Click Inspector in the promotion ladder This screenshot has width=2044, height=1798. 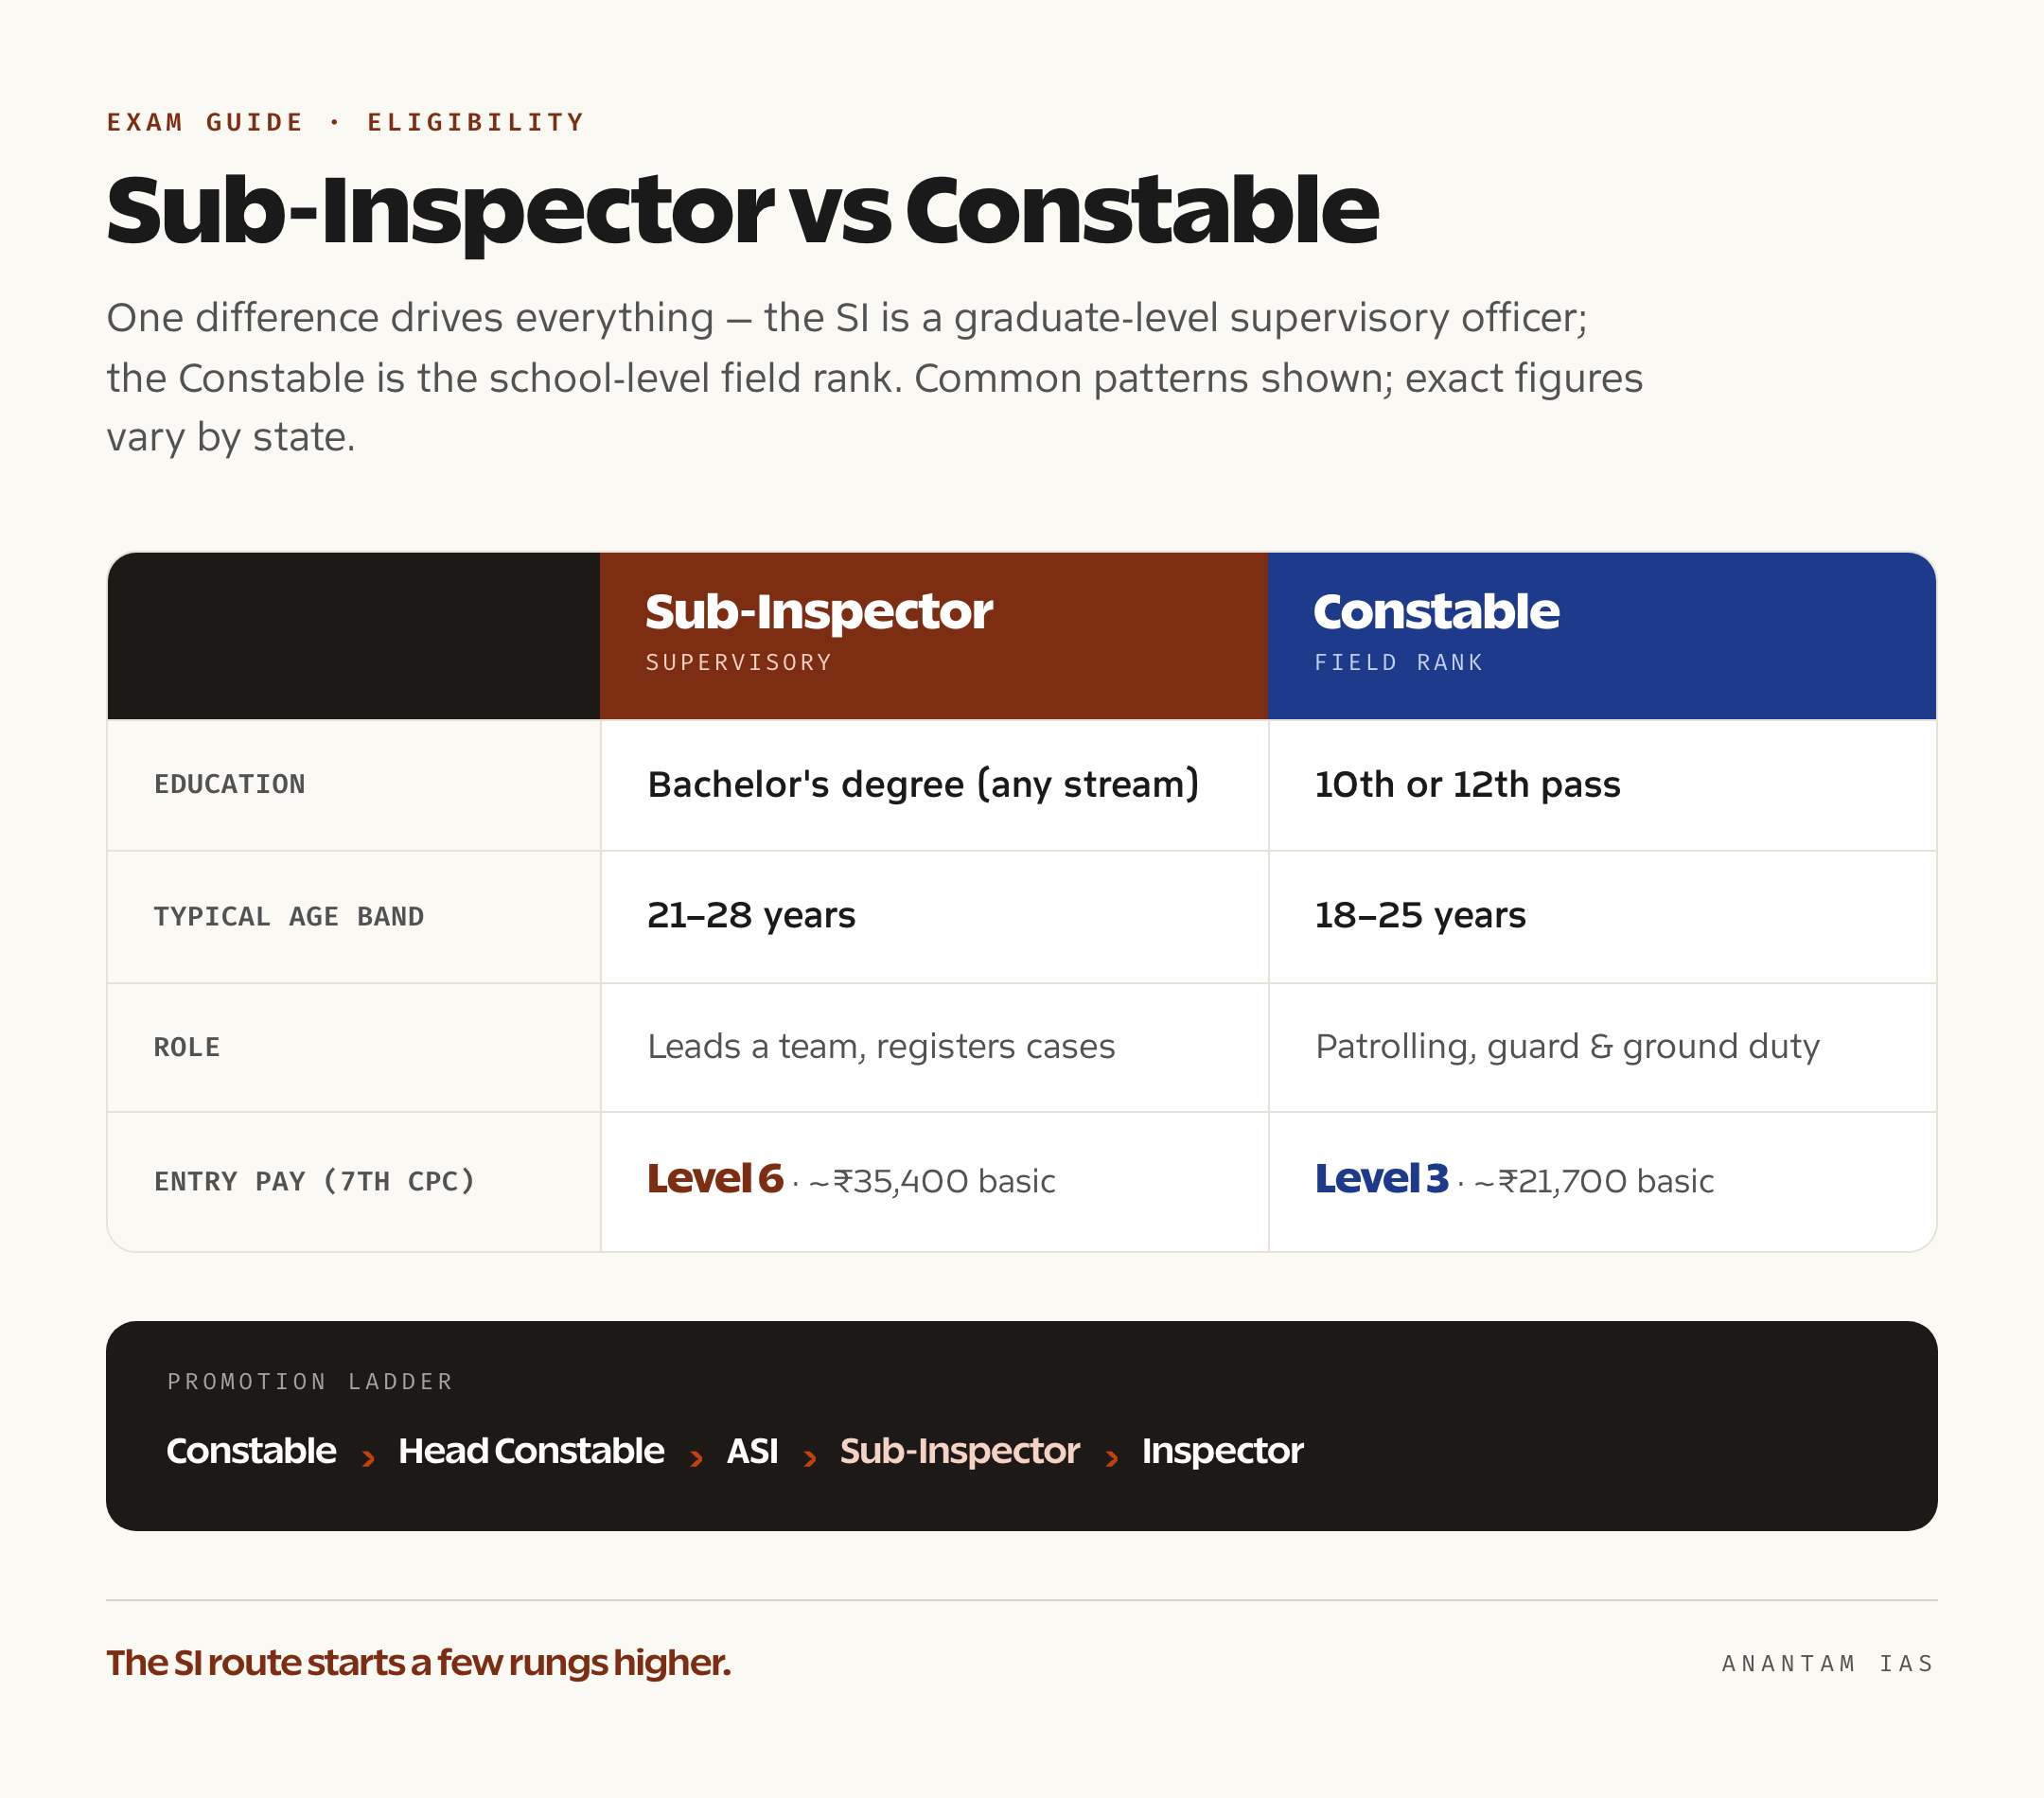pos(1223,1451)
